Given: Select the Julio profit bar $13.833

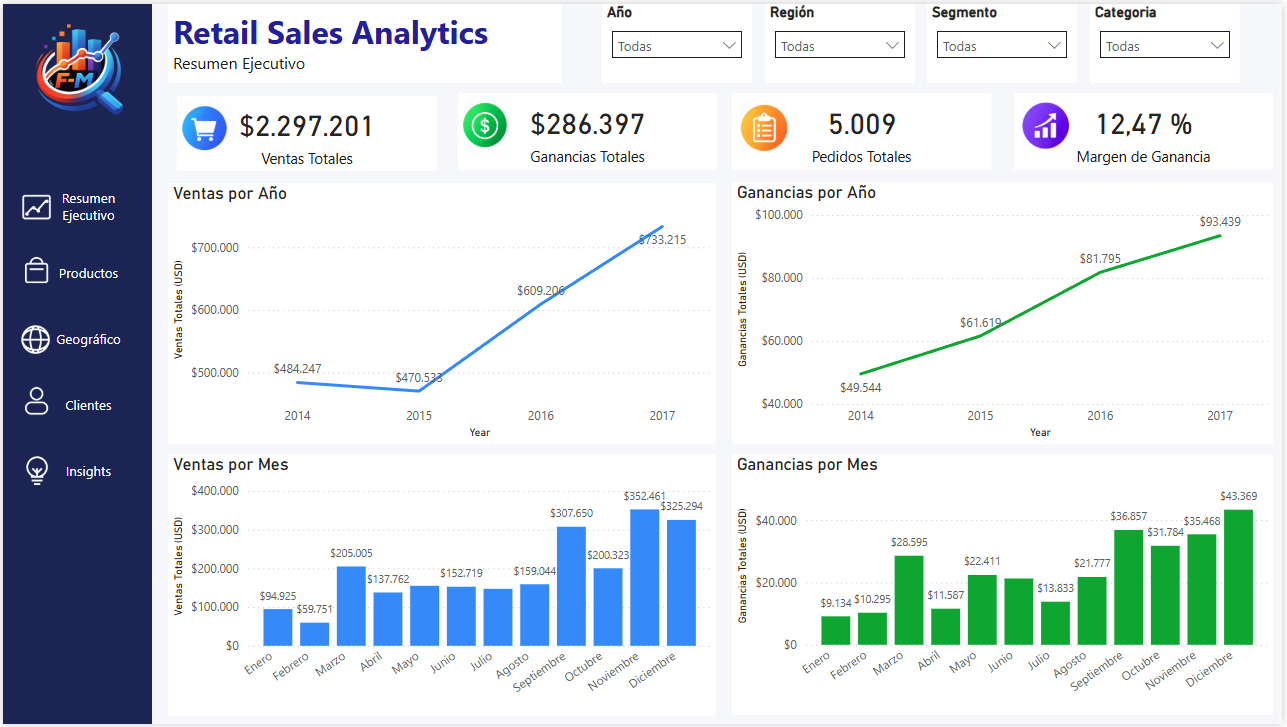Looking at the screenshot, I should click(1055, 623).
